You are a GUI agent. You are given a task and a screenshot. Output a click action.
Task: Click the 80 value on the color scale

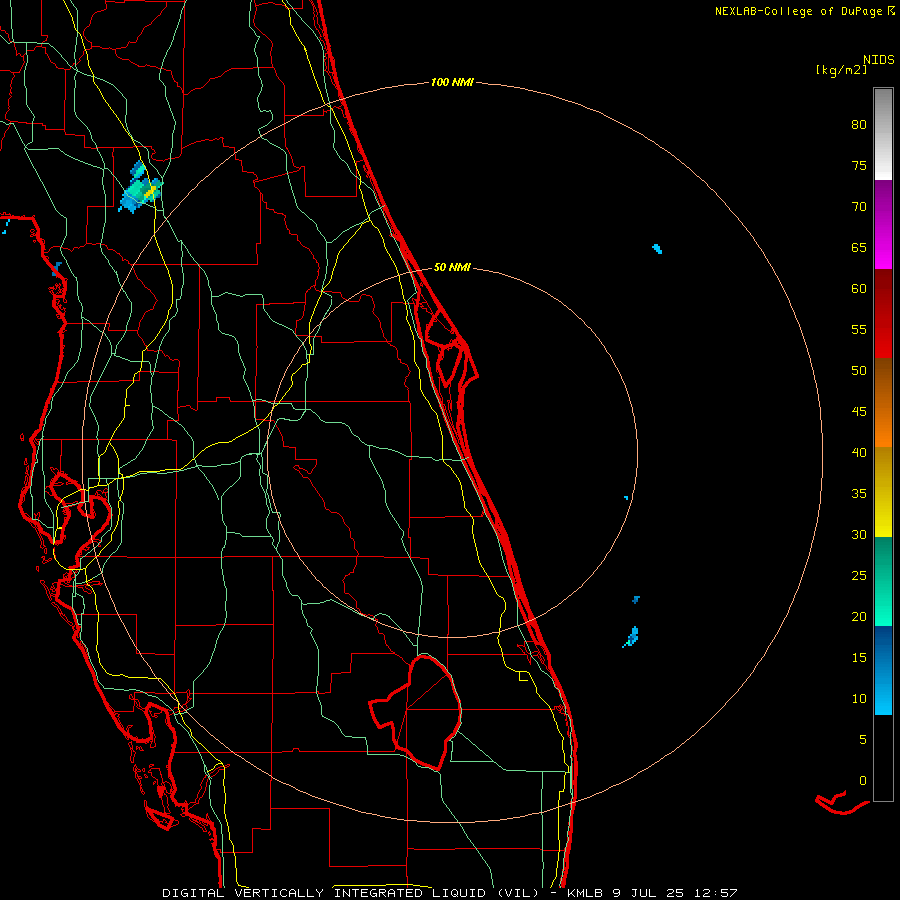tap(859, 125)
